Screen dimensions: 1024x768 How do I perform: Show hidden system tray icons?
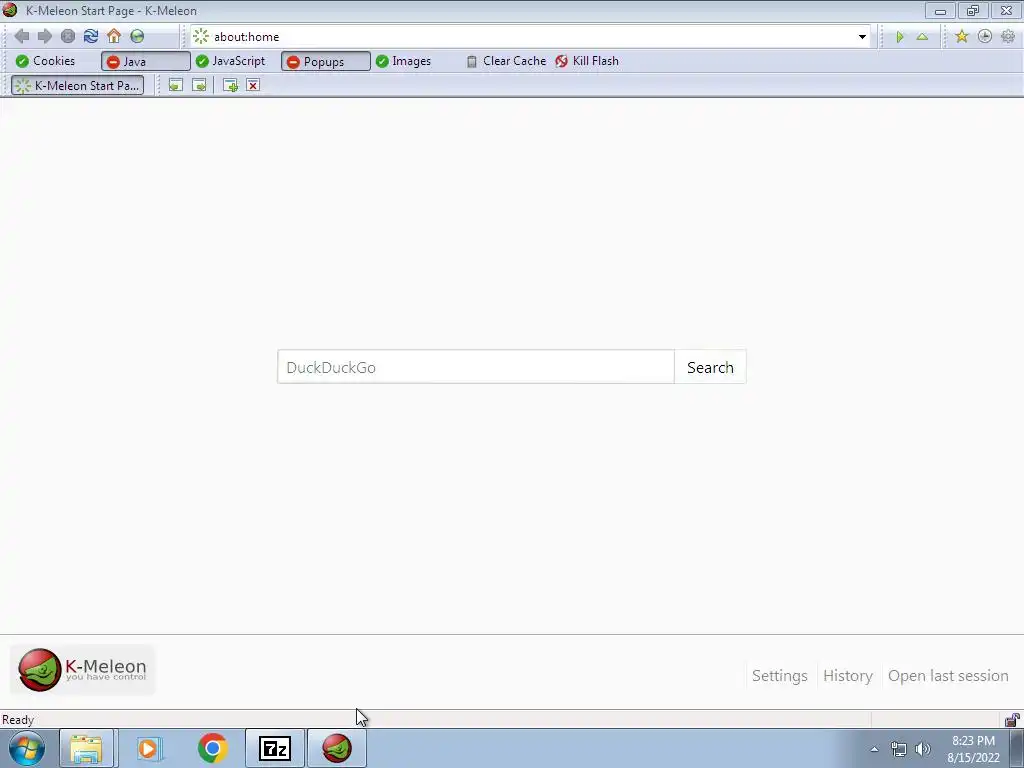(874, 749)
